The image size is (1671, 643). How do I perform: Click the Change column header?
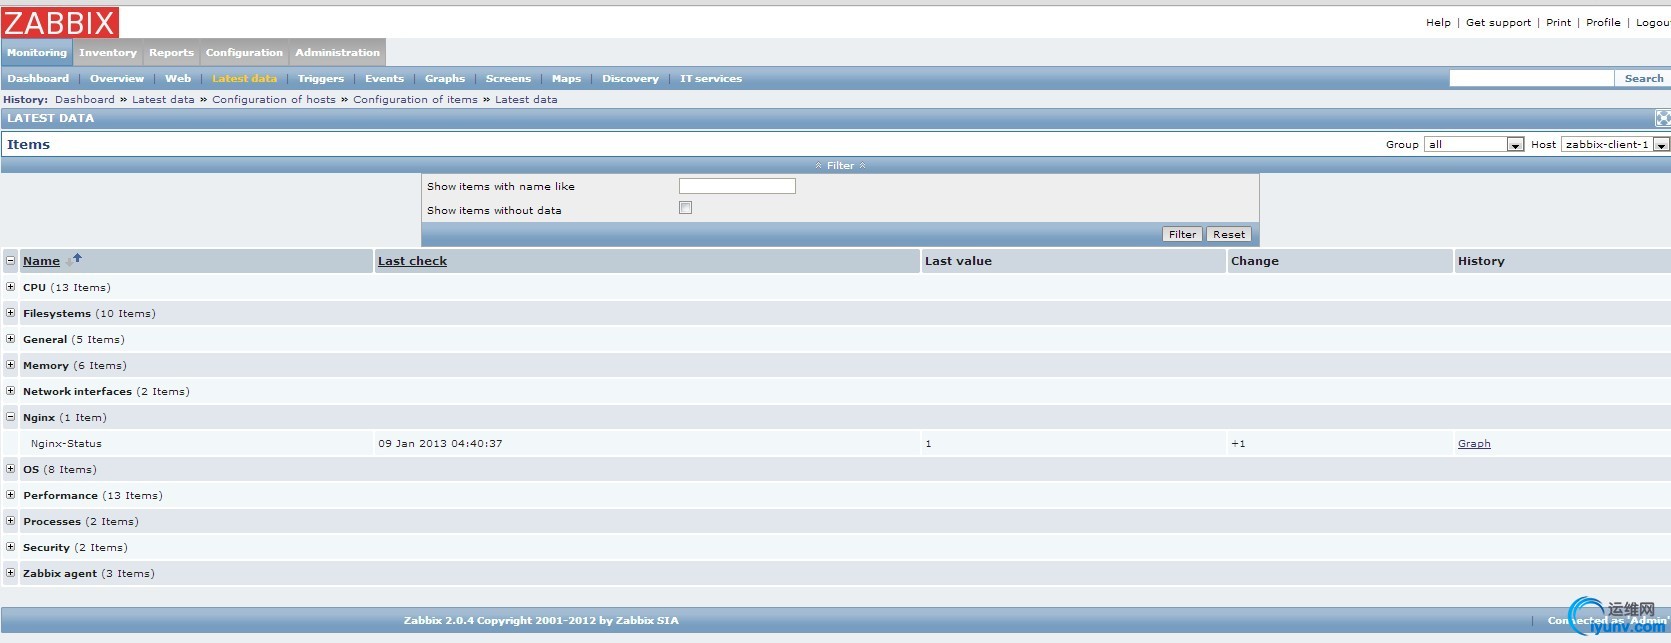pyautogui.click(x=1254, y=260)
